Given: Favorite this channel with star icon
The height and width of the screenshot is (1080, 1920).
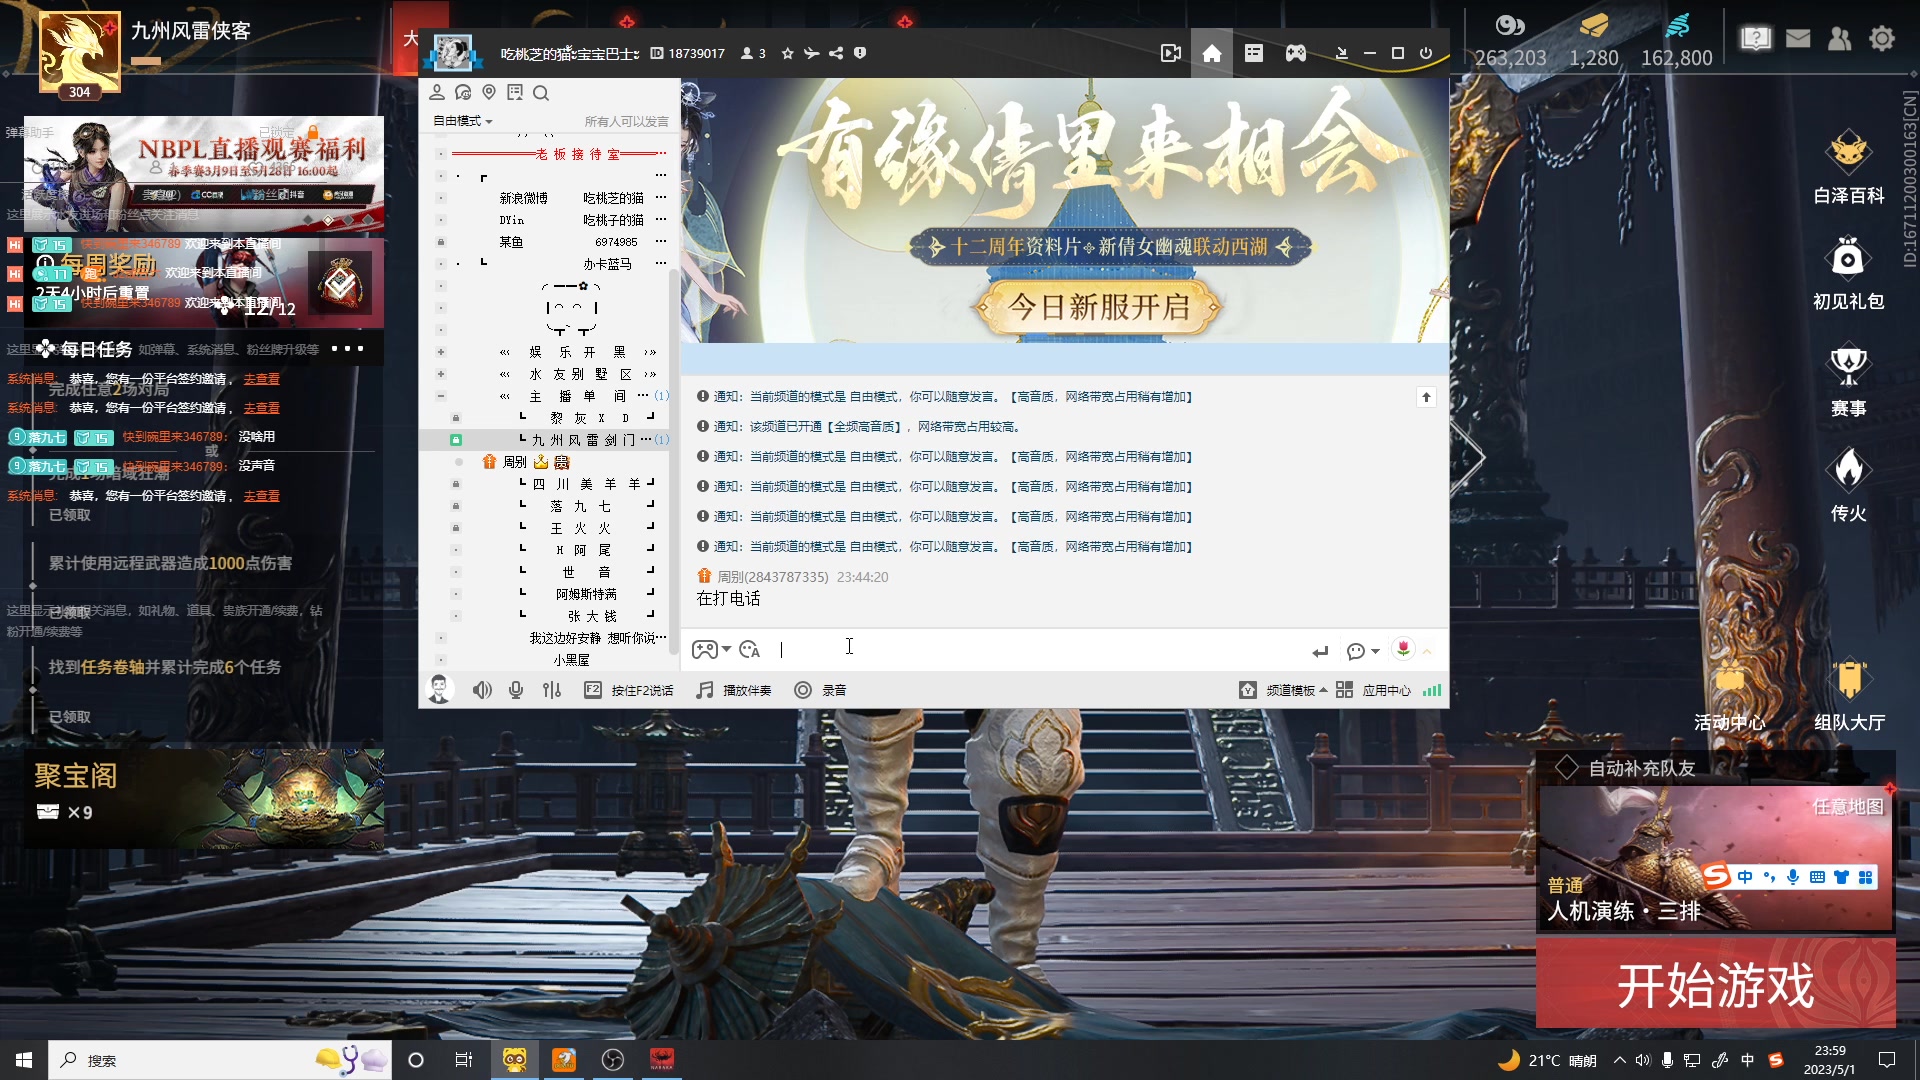Looking at the screenshot, I should coord(787,53).
